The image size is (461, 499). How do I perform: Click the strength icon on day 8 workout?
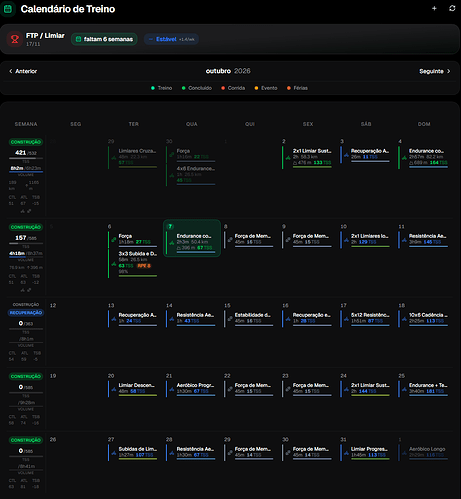tap(230, 239)
